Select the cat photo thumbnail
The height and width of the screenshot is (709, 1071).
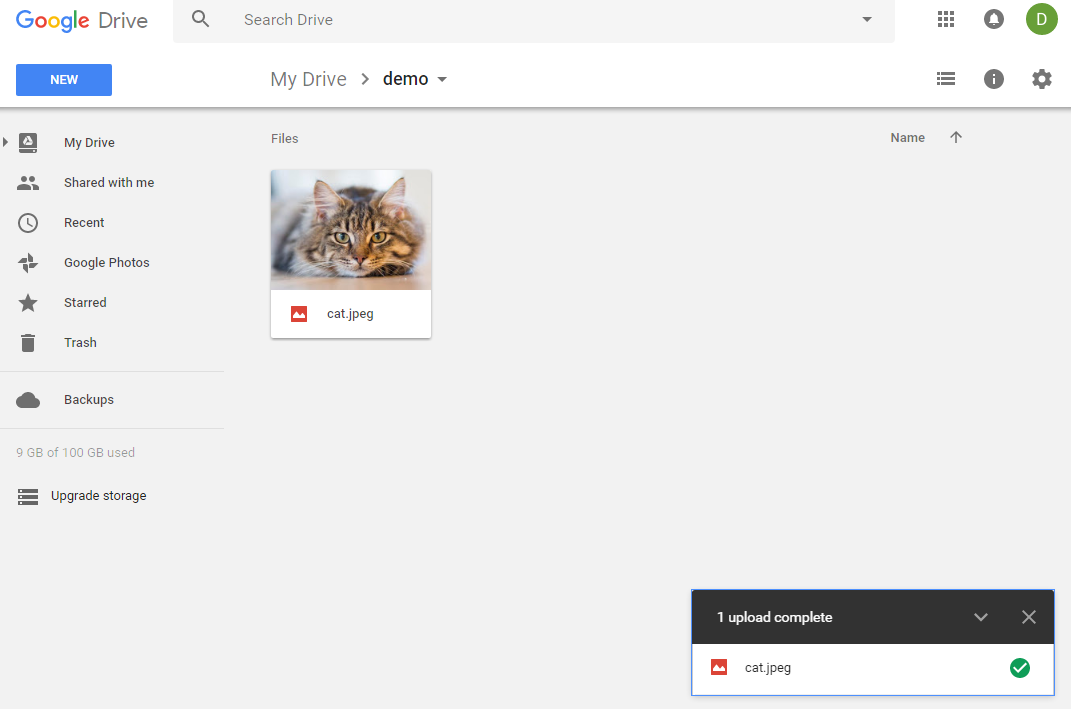point(351,230)
